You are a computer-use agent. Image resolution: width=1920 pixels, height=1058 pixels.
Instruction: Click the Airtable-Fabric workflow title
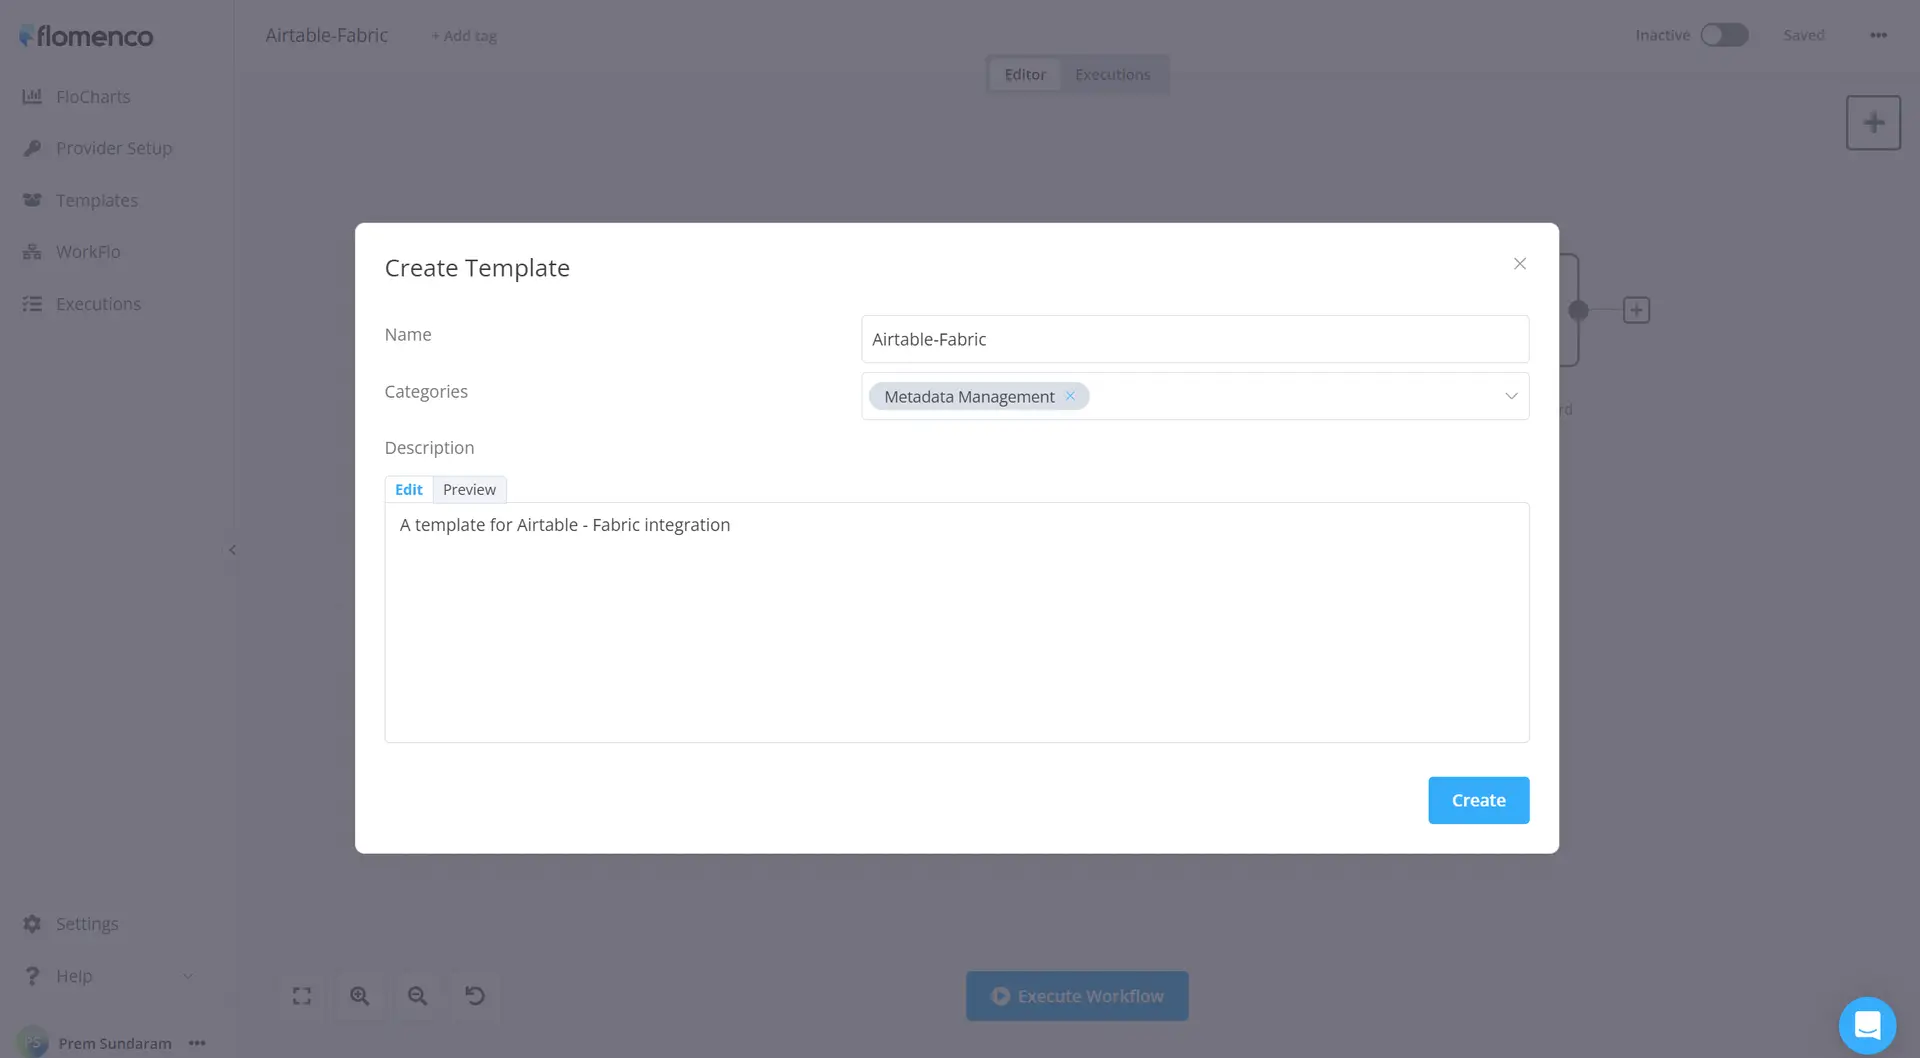tap(327, 35)
